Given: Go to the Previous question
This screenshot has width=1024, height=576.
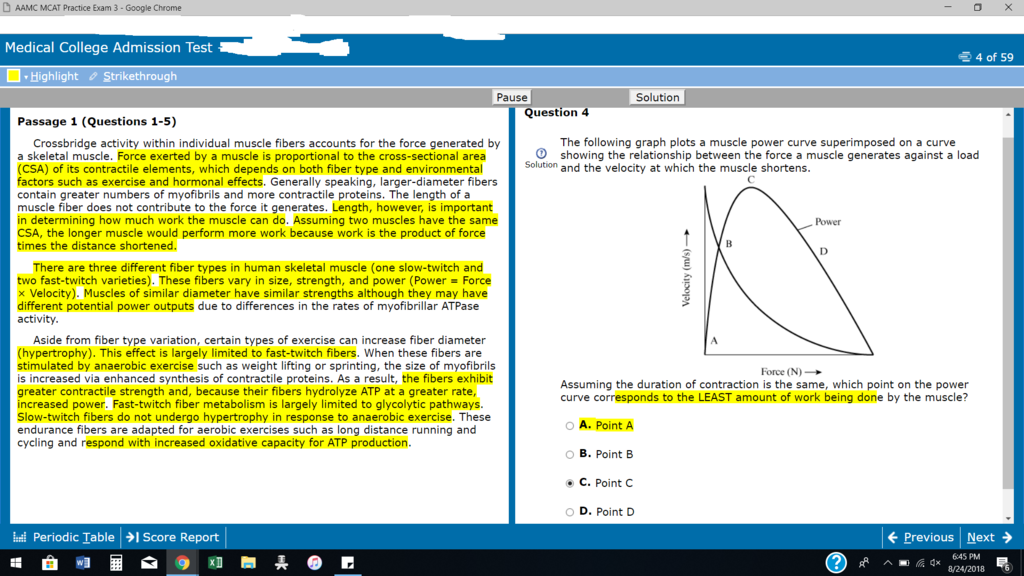Looking at the screenshot, I should [x=921, y=537].
